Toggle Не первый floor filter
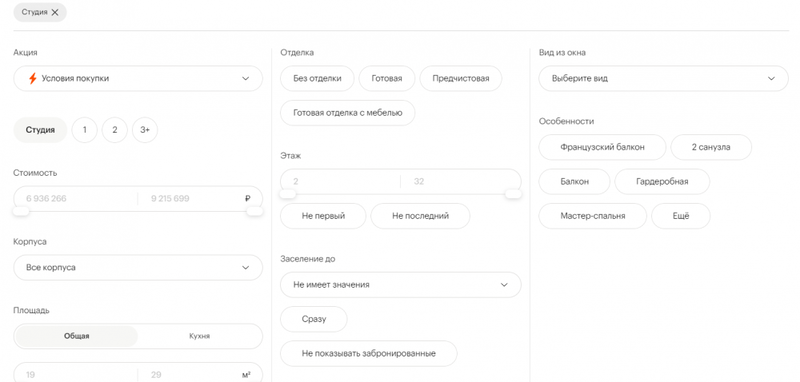The image size is (800, 382). pyautogui.click(x=323, y=216)
